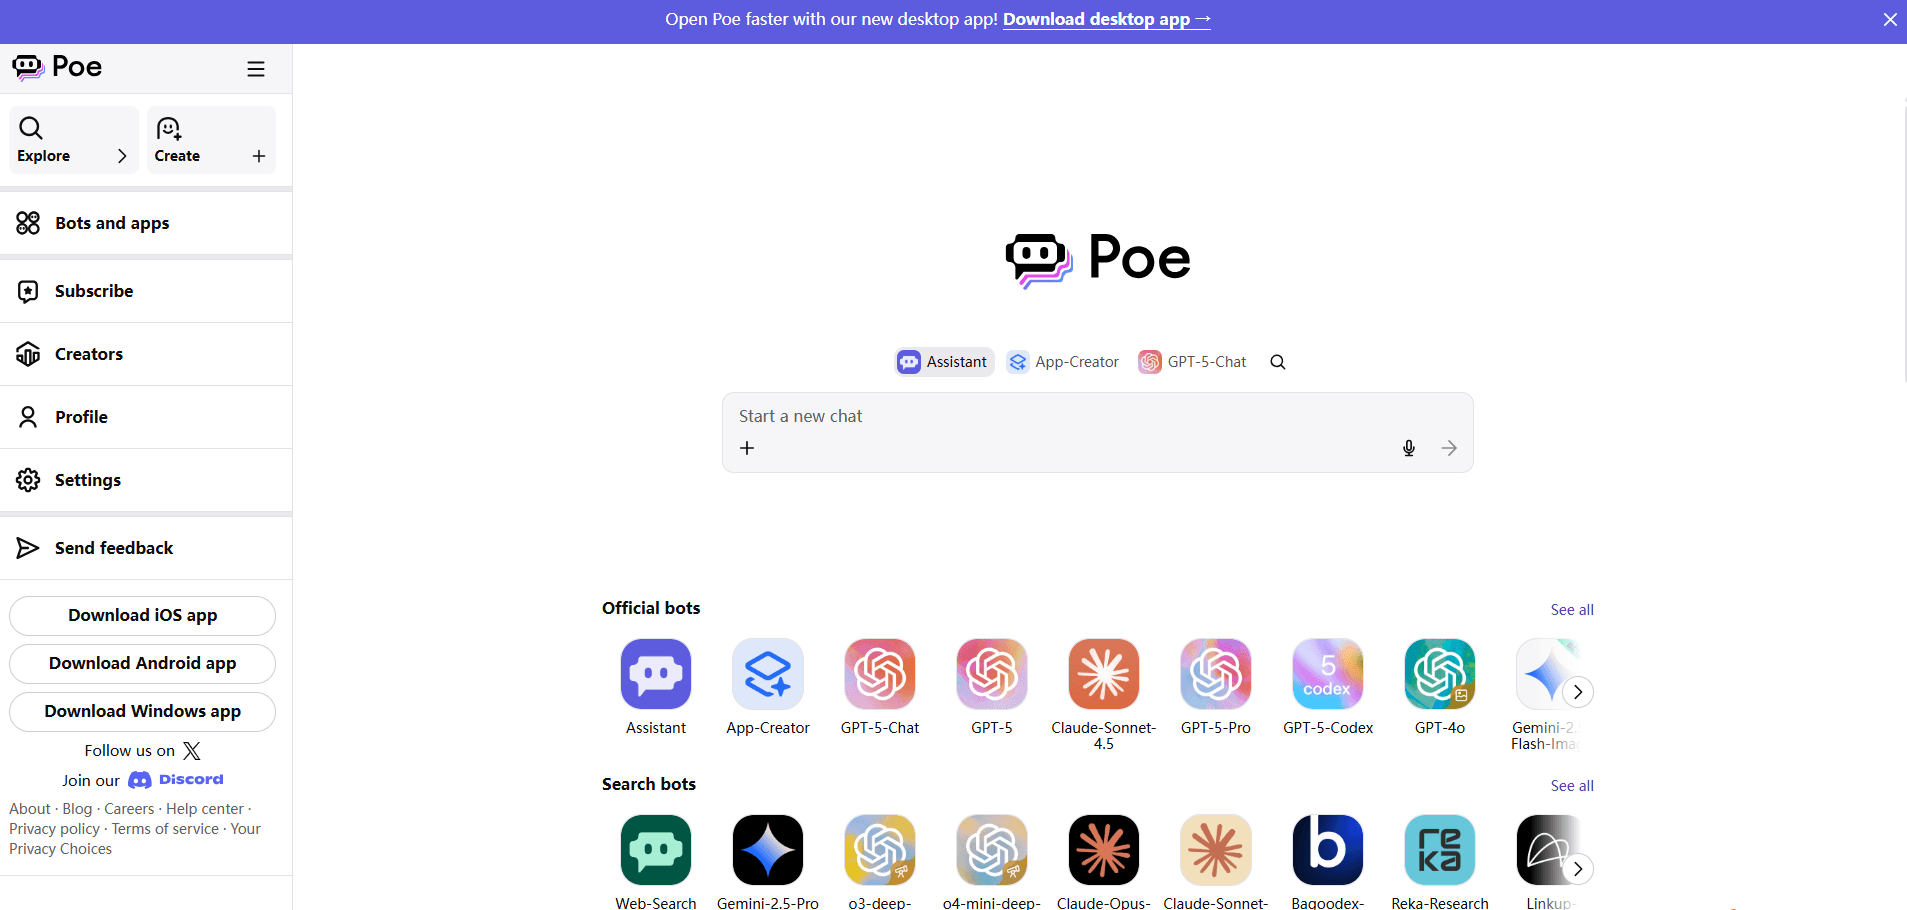Collapse the sidebar with the hamburger menu
The width and height of the screenshot is (1907, 910).
pyautogui.click(x=256, y=69)
